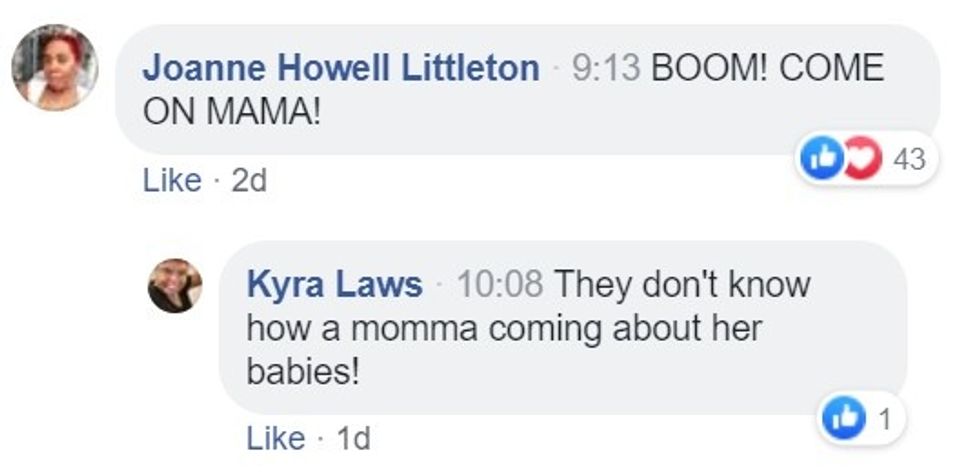
Task: Select the 'BOOM! COME' comment text
Action: 768,68
